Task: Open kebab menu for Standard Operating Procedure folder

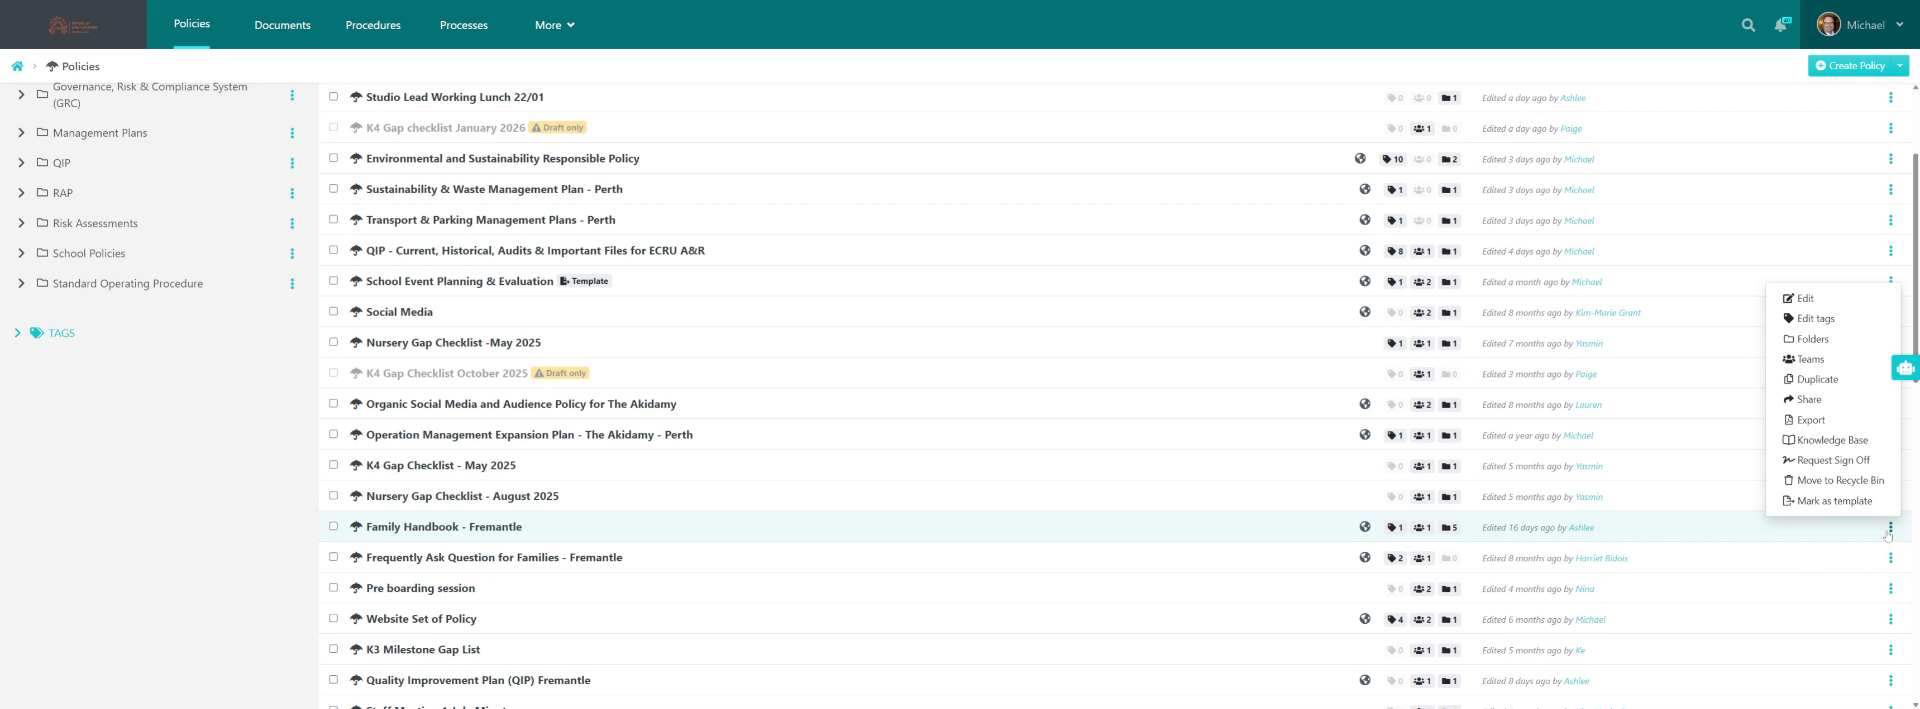Action: [x=292, y=284]
